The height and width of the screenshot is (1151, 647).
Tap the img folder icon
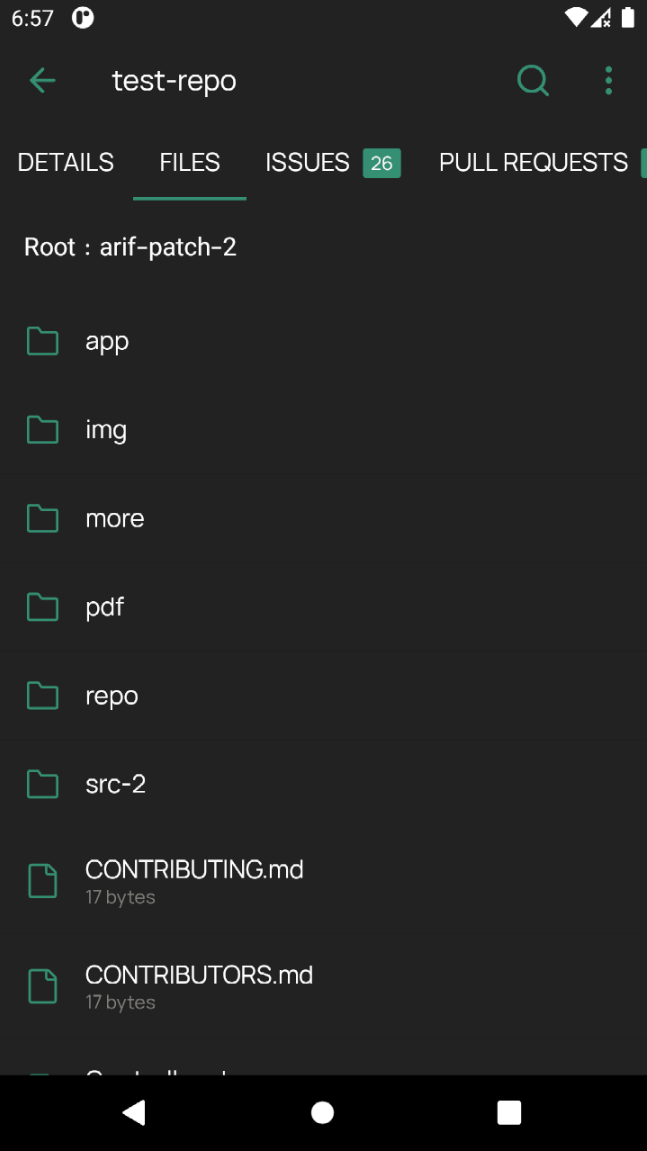coord(42,430)
